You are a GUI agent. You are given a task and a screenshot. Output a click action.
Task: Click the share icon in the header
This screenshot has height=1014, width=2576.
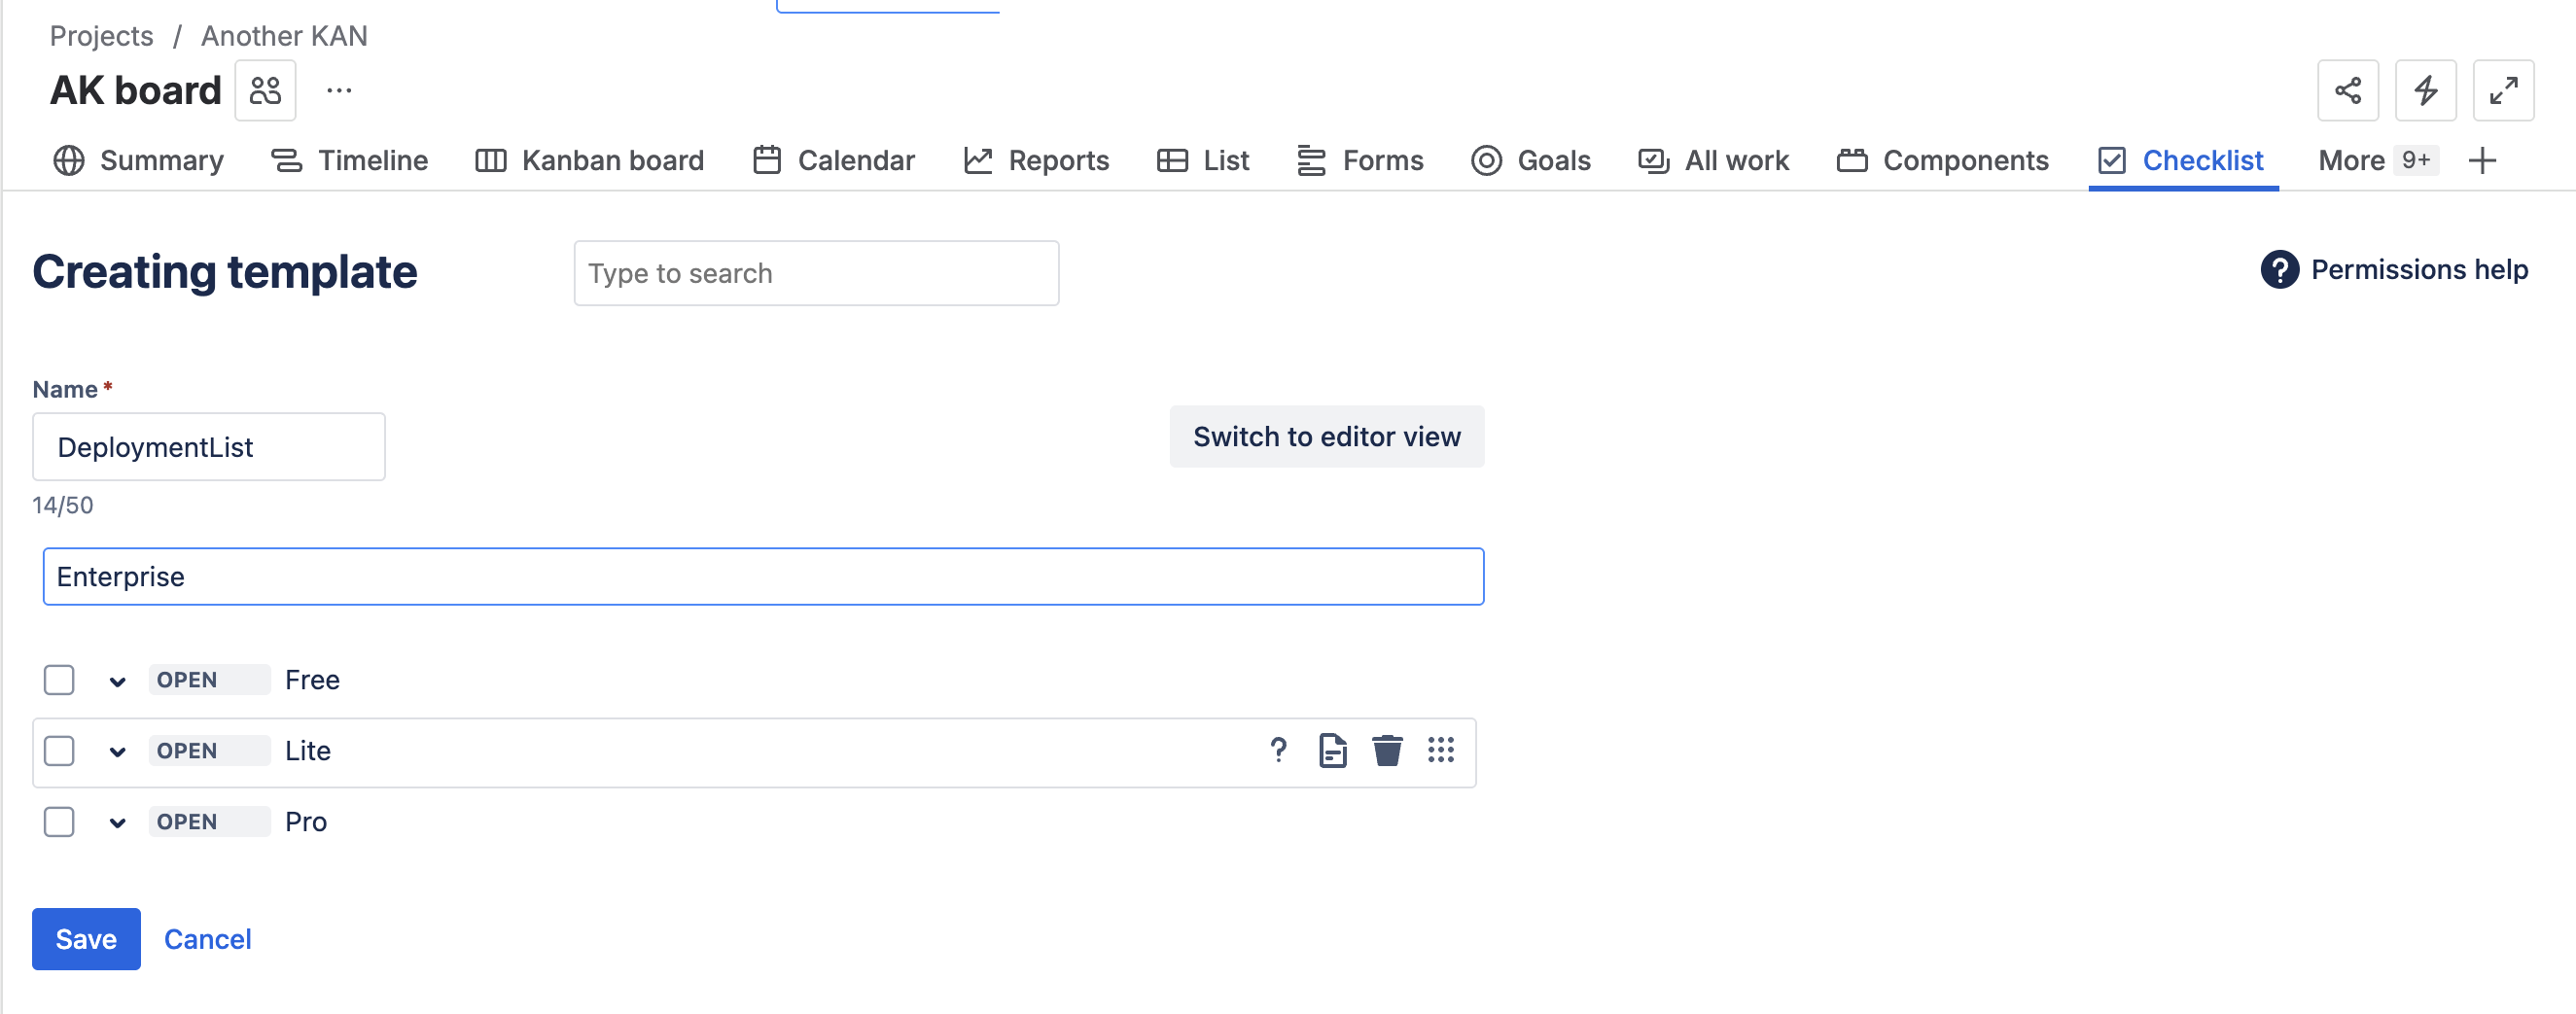(2347, 91)
